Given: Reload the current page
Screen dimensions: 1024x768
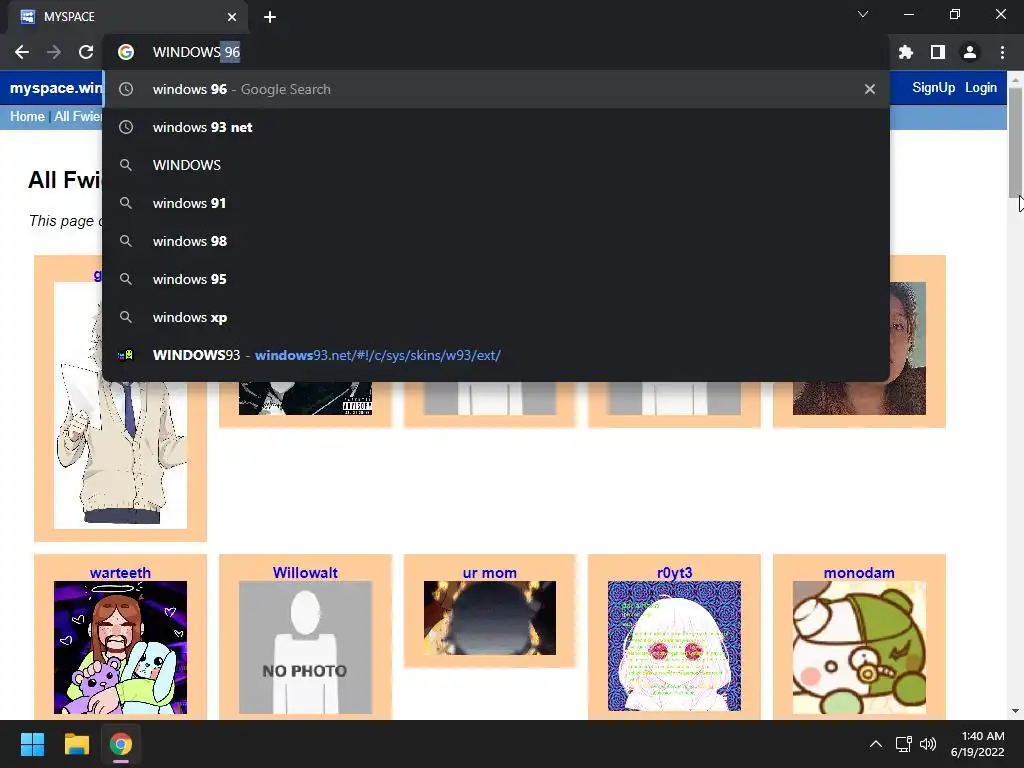Looking at the screenshot, I should tap(86, 52).
